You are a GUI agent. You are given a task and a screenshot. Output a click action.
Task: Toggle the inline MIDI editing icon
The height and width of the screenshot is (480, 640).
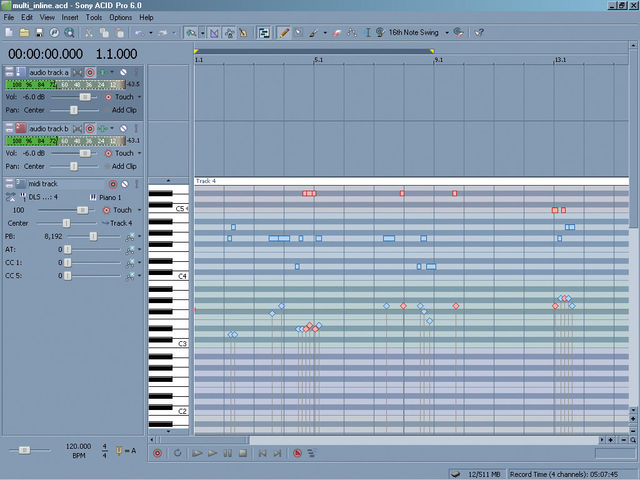264,33
